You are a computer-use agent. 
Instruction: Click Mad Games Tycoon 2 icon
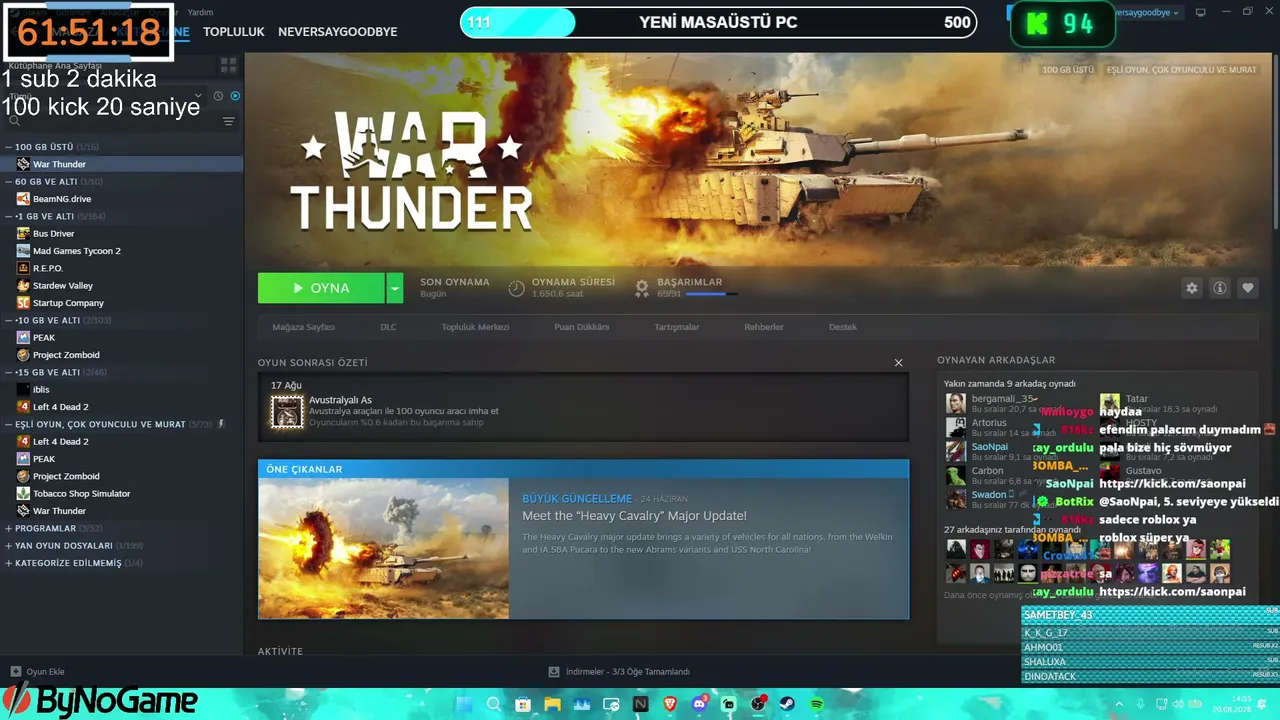23,251
